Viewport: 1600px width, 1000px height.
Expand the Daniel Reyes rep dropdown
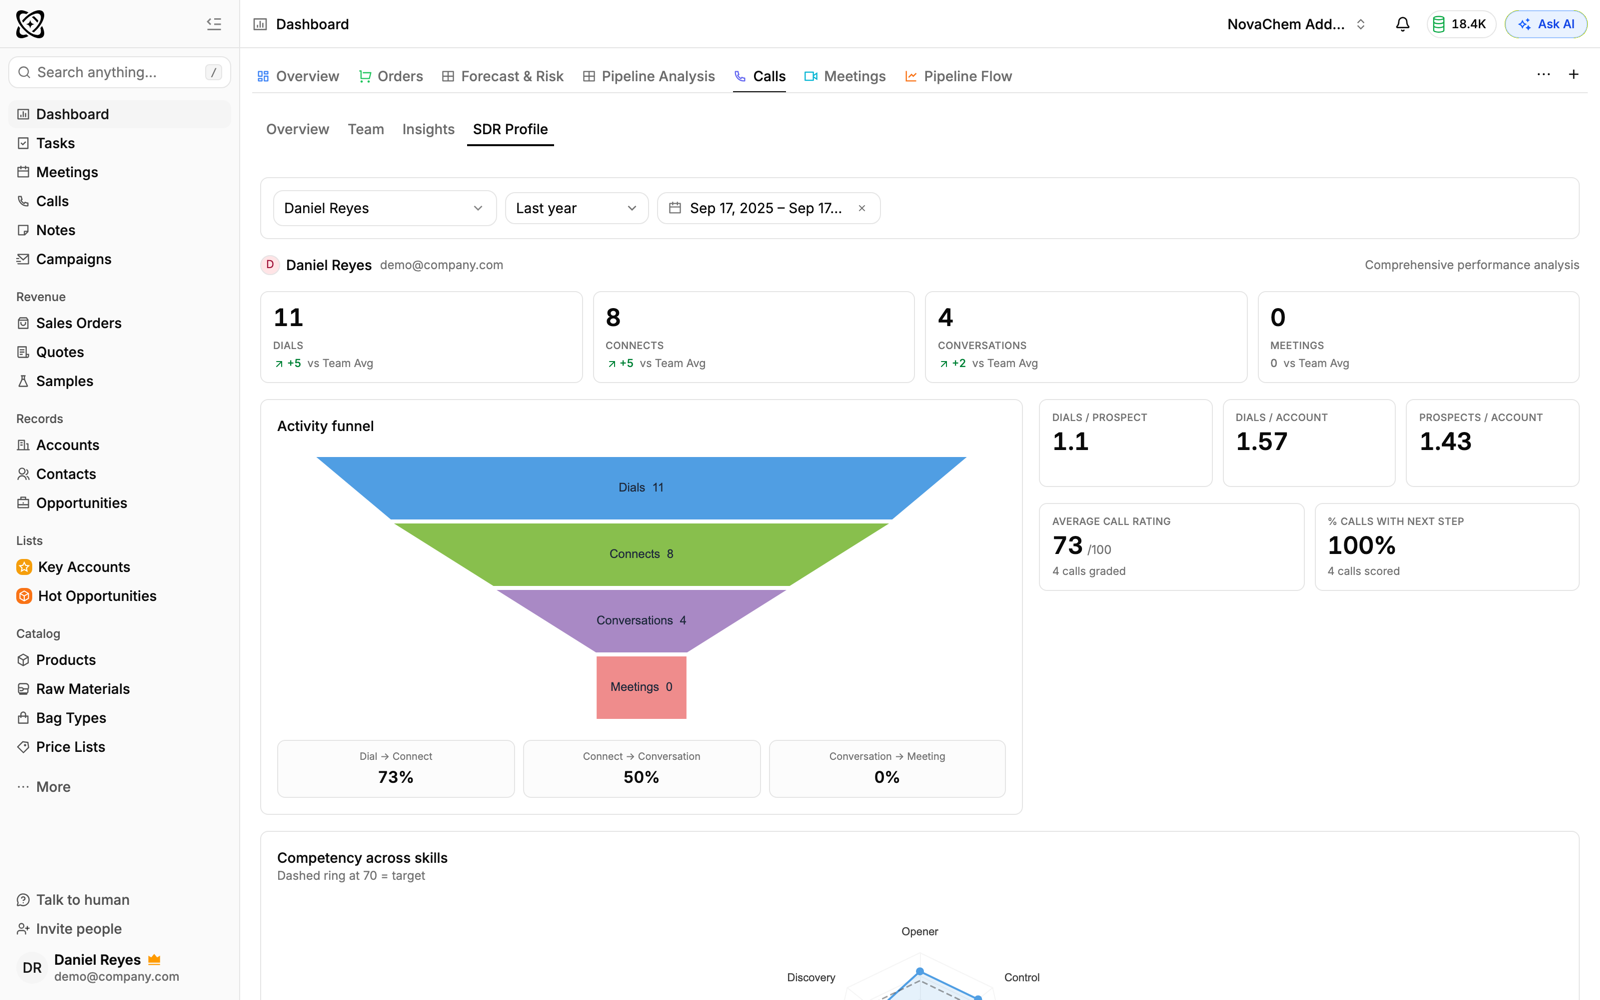point(385,208)
